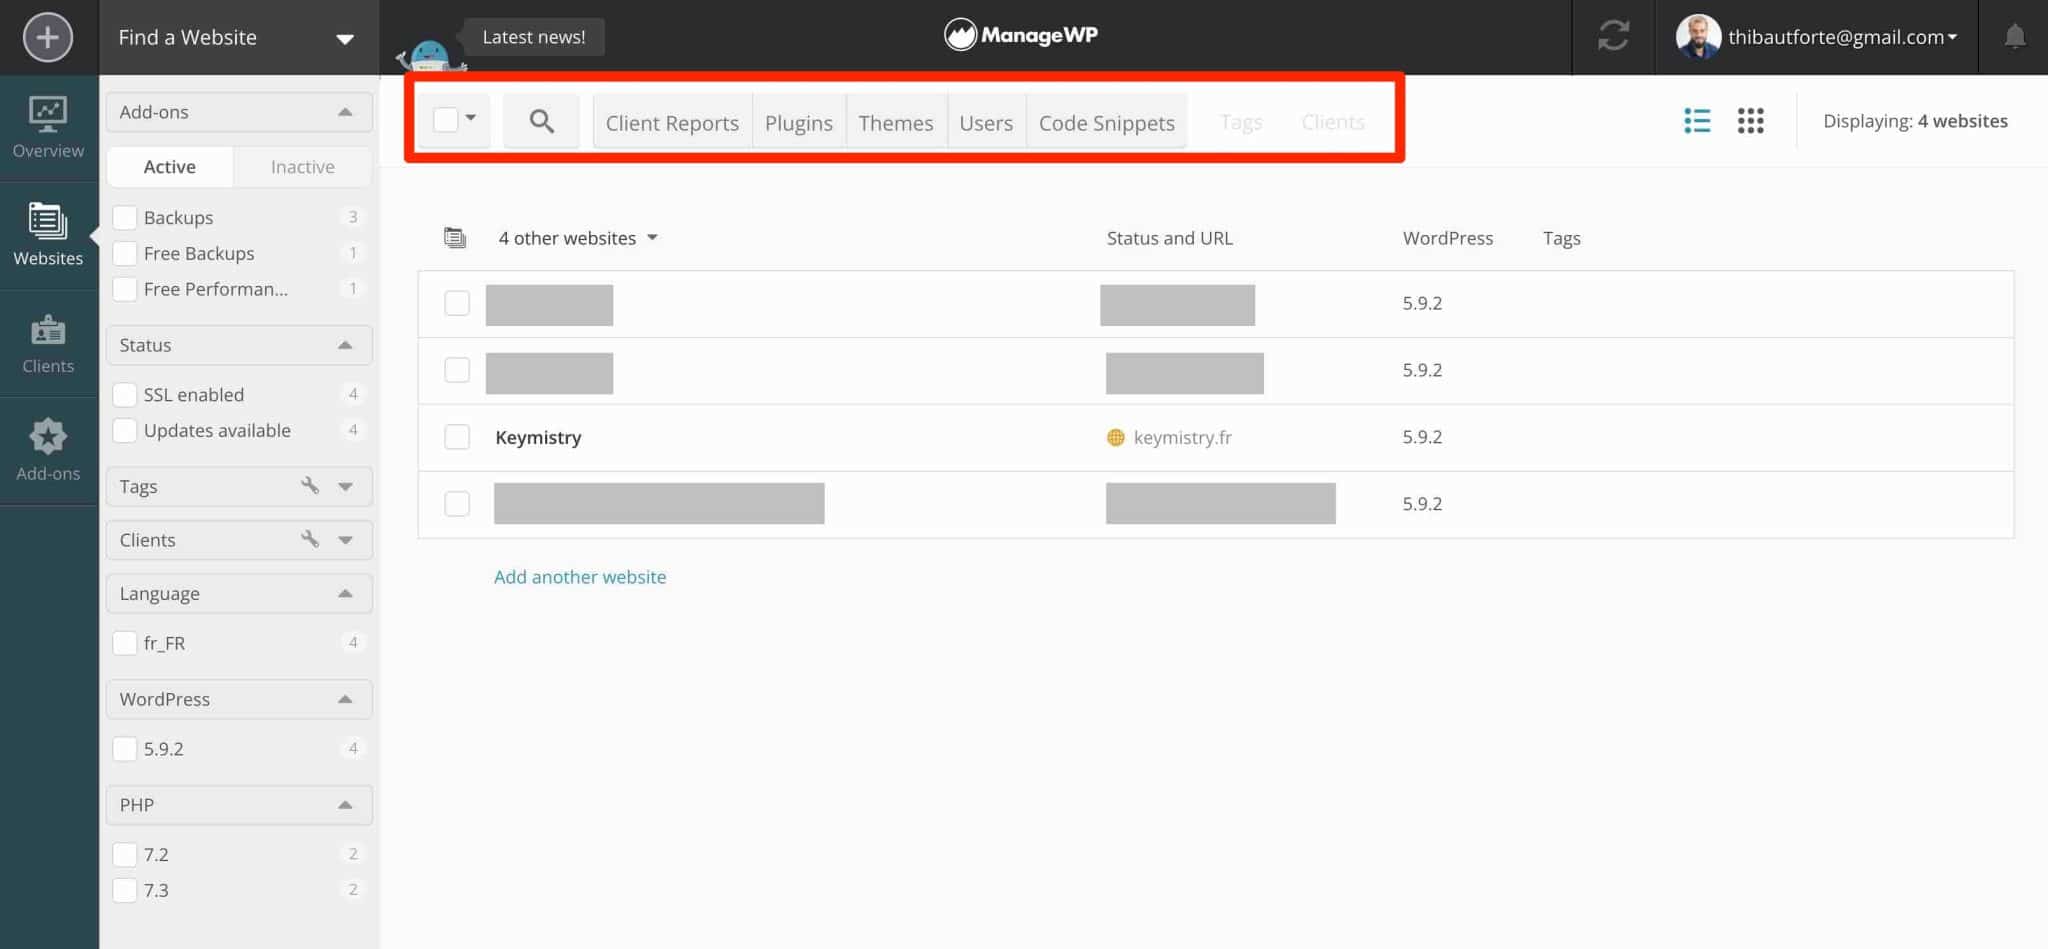The height and width of the screenshot is (949, 2048).
Task: Click the search magnifier icon
Action: click(x=541, y=122)
